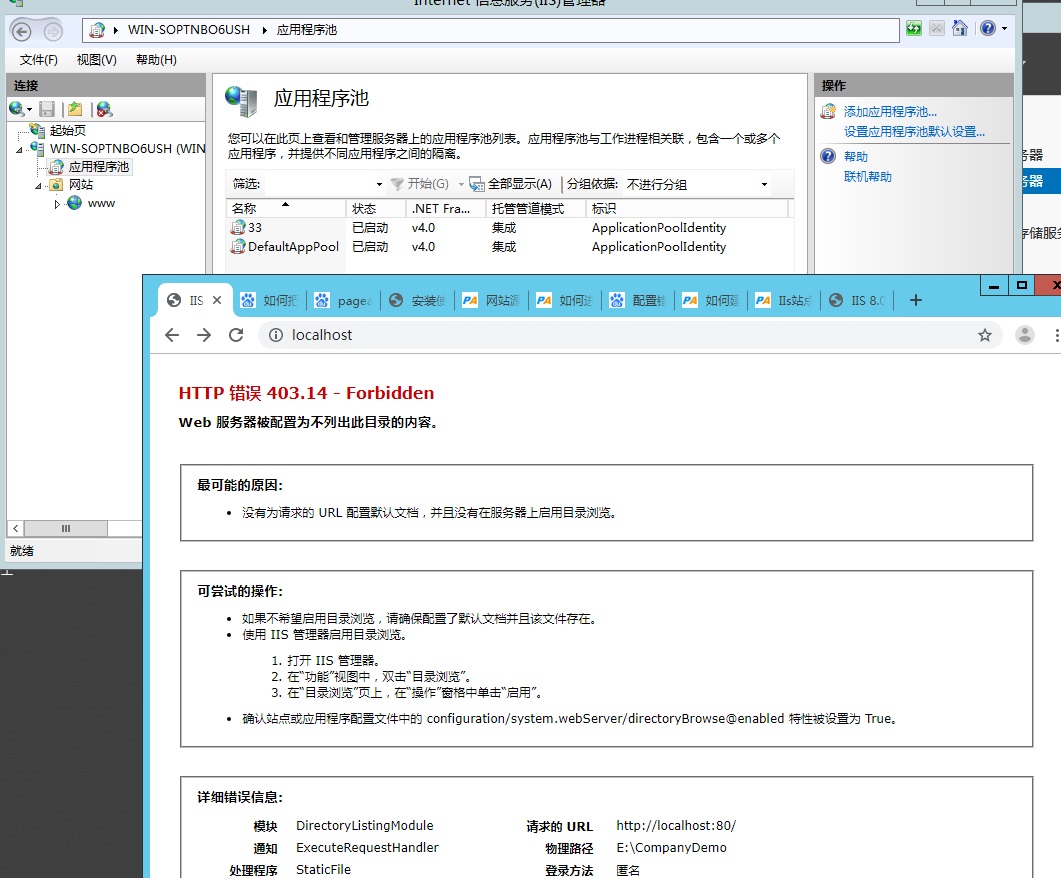Open the IIS Manager home icon
Screen dimensions: 1061x878
pos(960,28)
